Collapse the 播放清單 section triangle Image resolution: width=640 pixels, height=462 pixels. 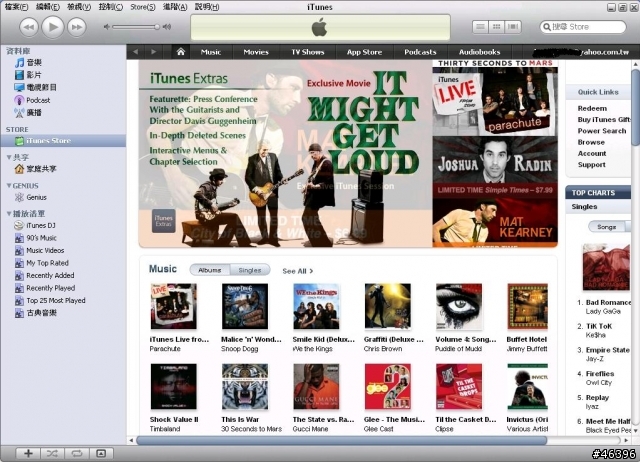(x=9, y=213)
